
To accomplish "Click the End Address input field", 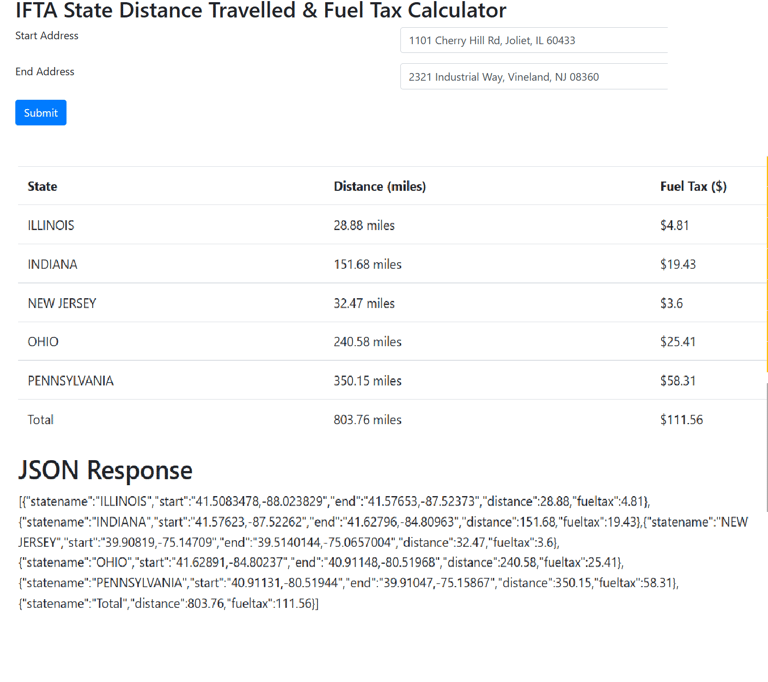I will [533, 77].
